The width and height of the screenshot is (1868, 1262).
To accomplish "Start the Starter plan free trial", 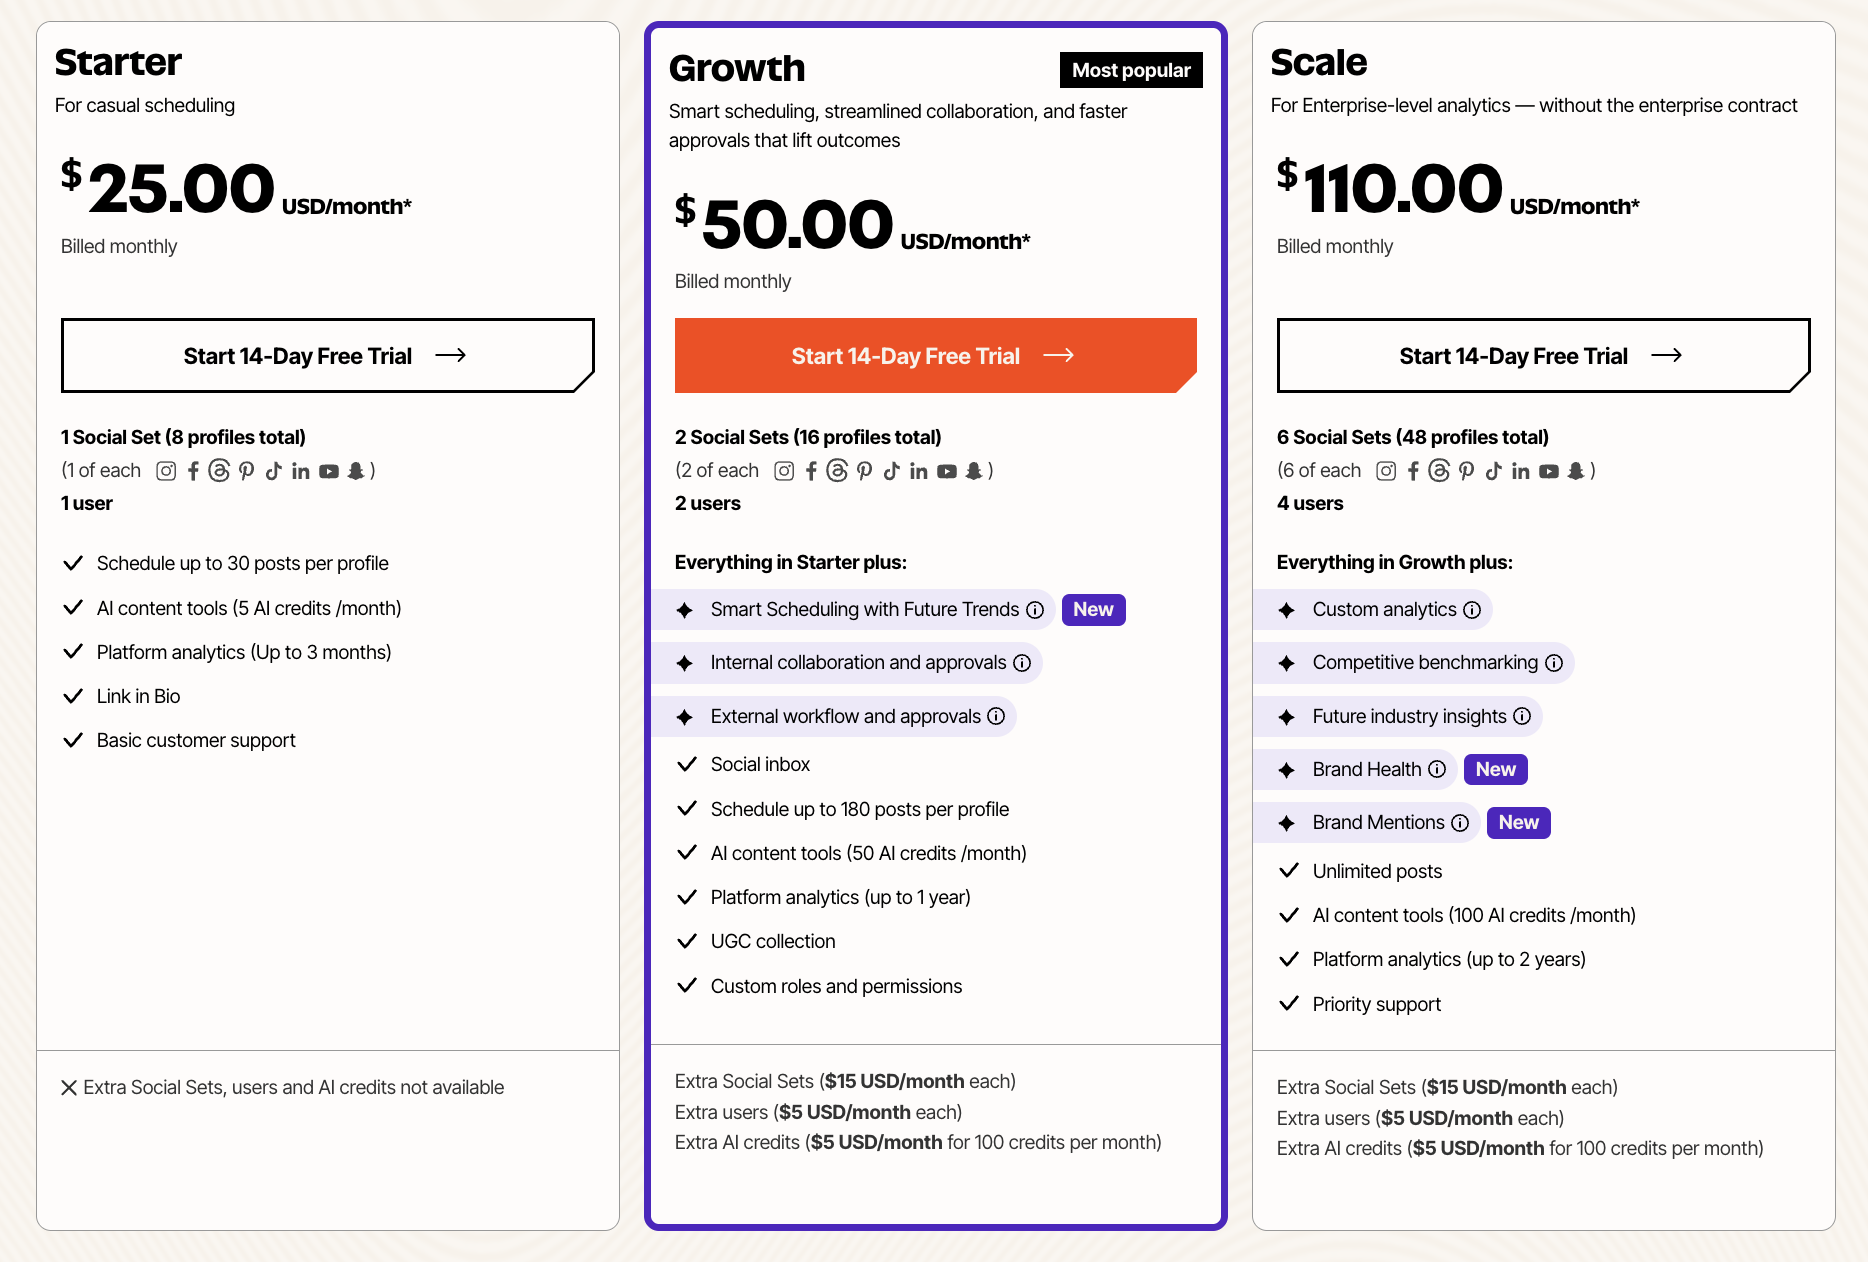I will [x=326, y=355].
